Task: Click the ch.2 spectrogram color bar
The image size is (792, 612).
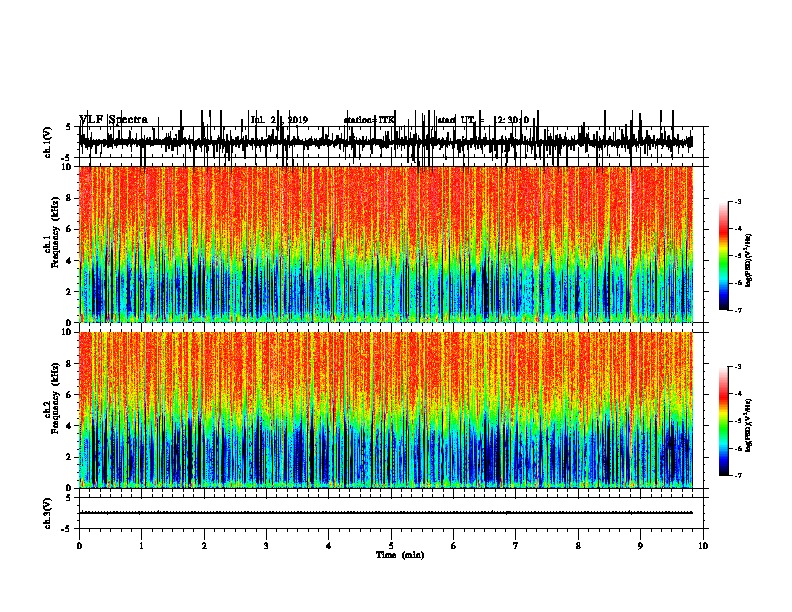Action: pyautogui.click(x=724, y=421)
